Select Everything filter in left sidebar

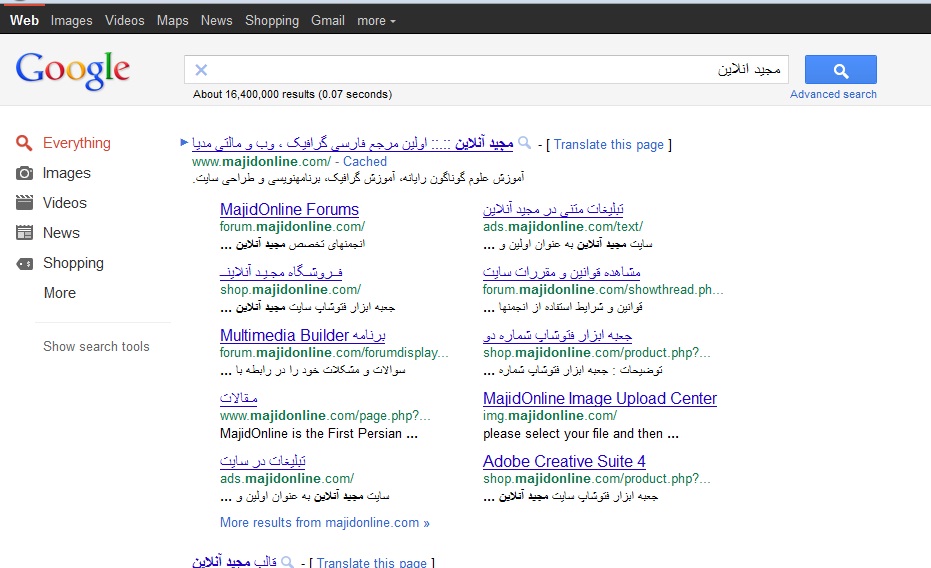coord(77,143)
